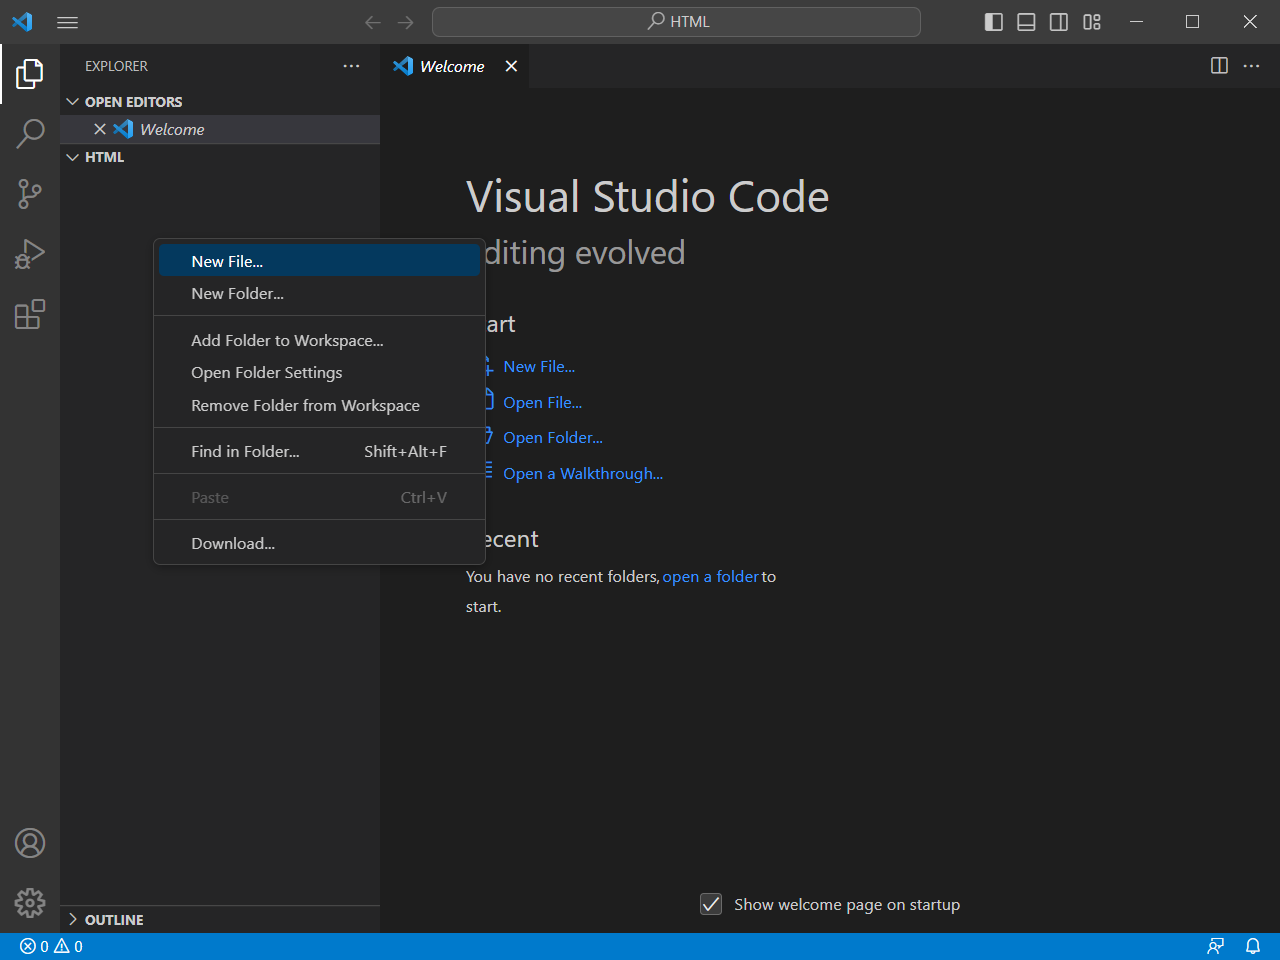Uncheck Show welcome page on startup
Screen dimensions: 1280x960
711,904
